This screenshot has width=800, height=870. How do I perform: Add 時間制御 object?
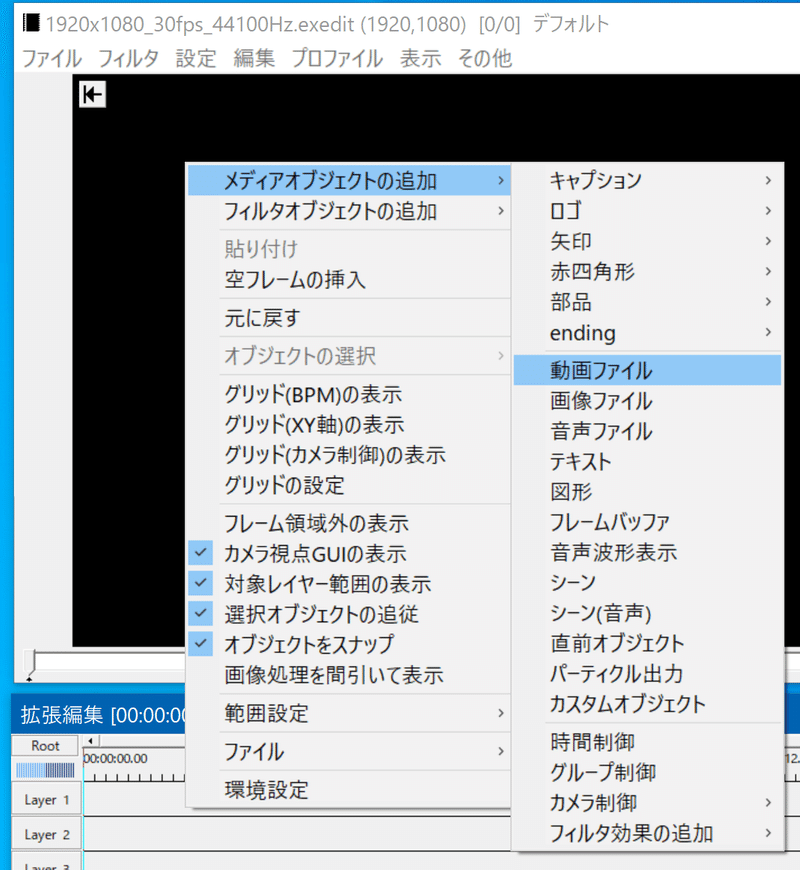[x=647, y=742]
